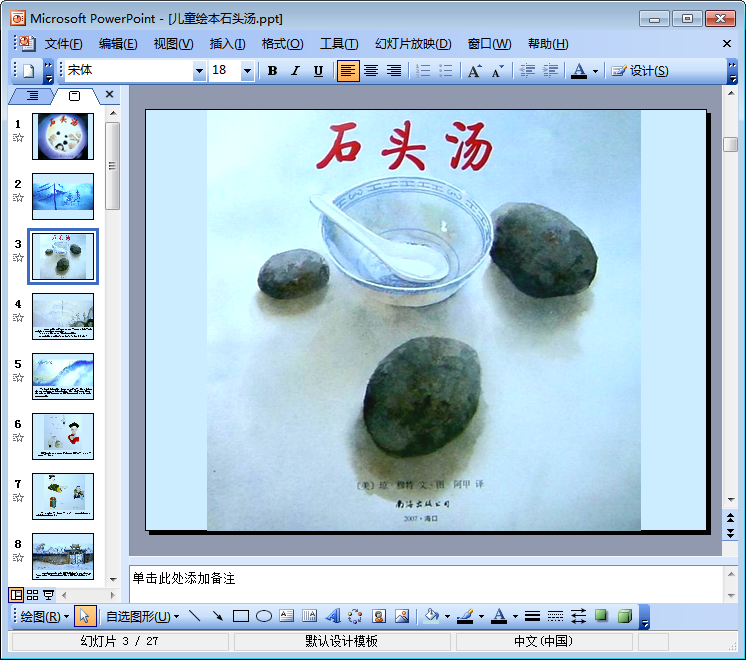Create a new blank presentation
Image resolution: width=746 pixels, height=660 pixels.
tap(29, 71)
